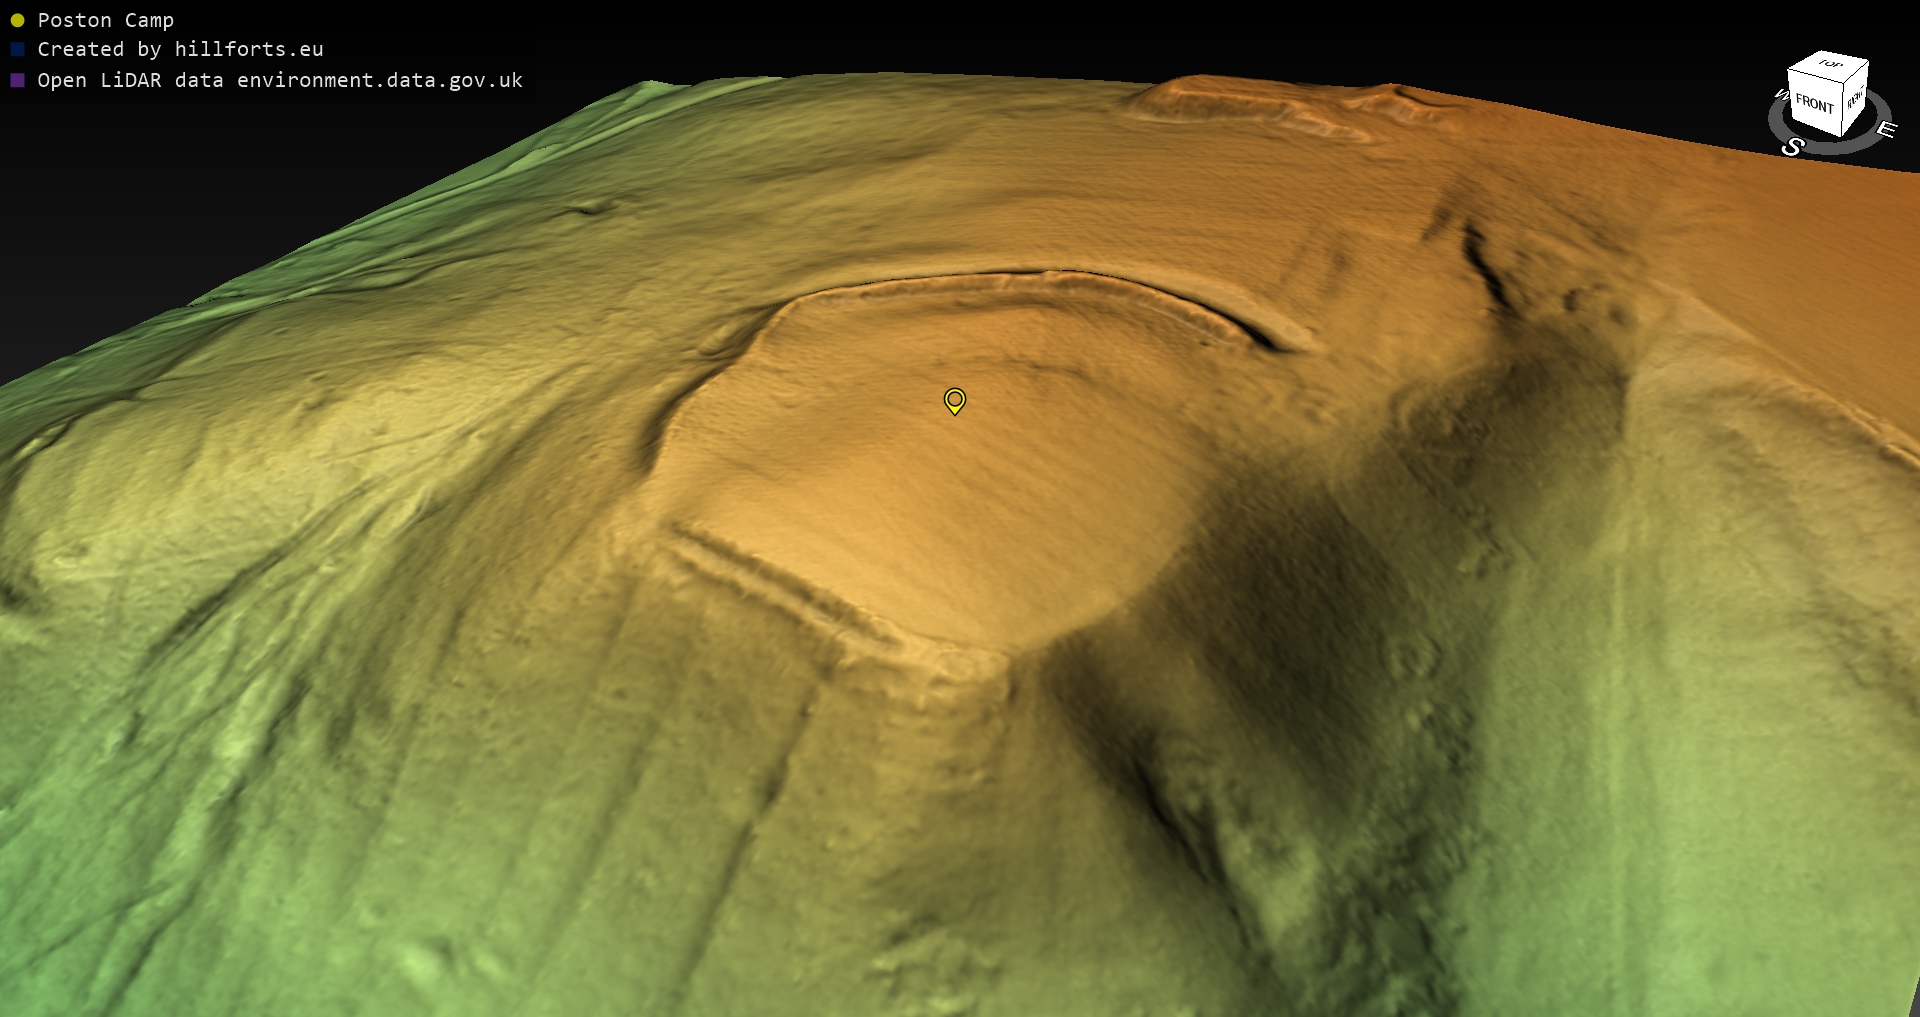Screen dimensions: 1920x1017
Task: Click the yellow dot beside Poston Camp
Action: pos(17,20)
